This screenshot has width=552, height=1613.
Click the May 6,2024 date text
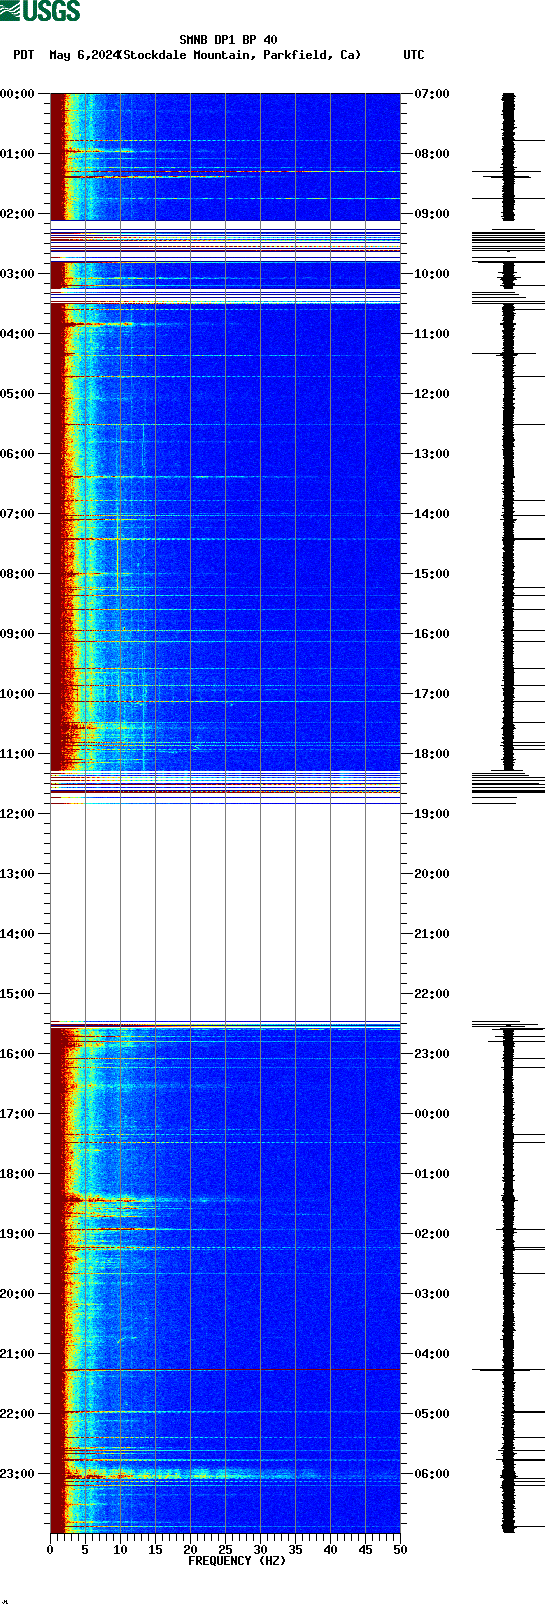[x=83, y=55]
